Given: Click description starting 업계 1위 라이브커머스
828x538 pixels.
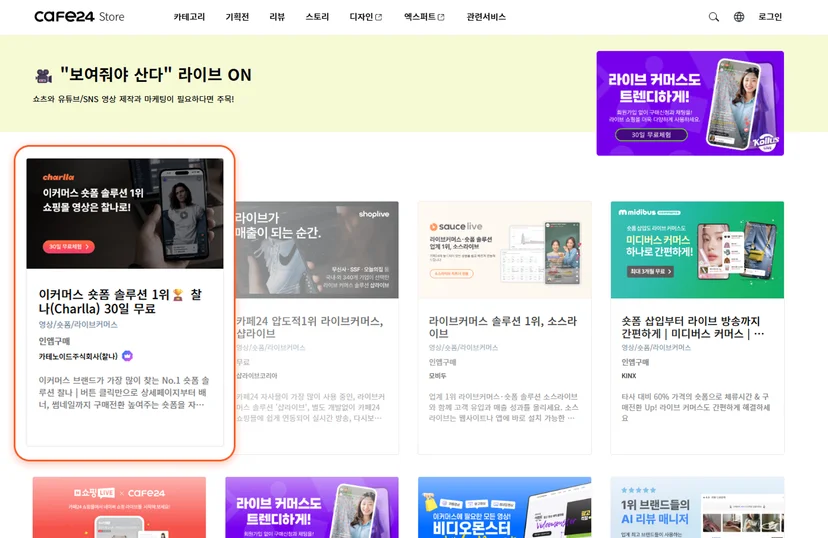Looking at the screenshot, I should (503, 407).
